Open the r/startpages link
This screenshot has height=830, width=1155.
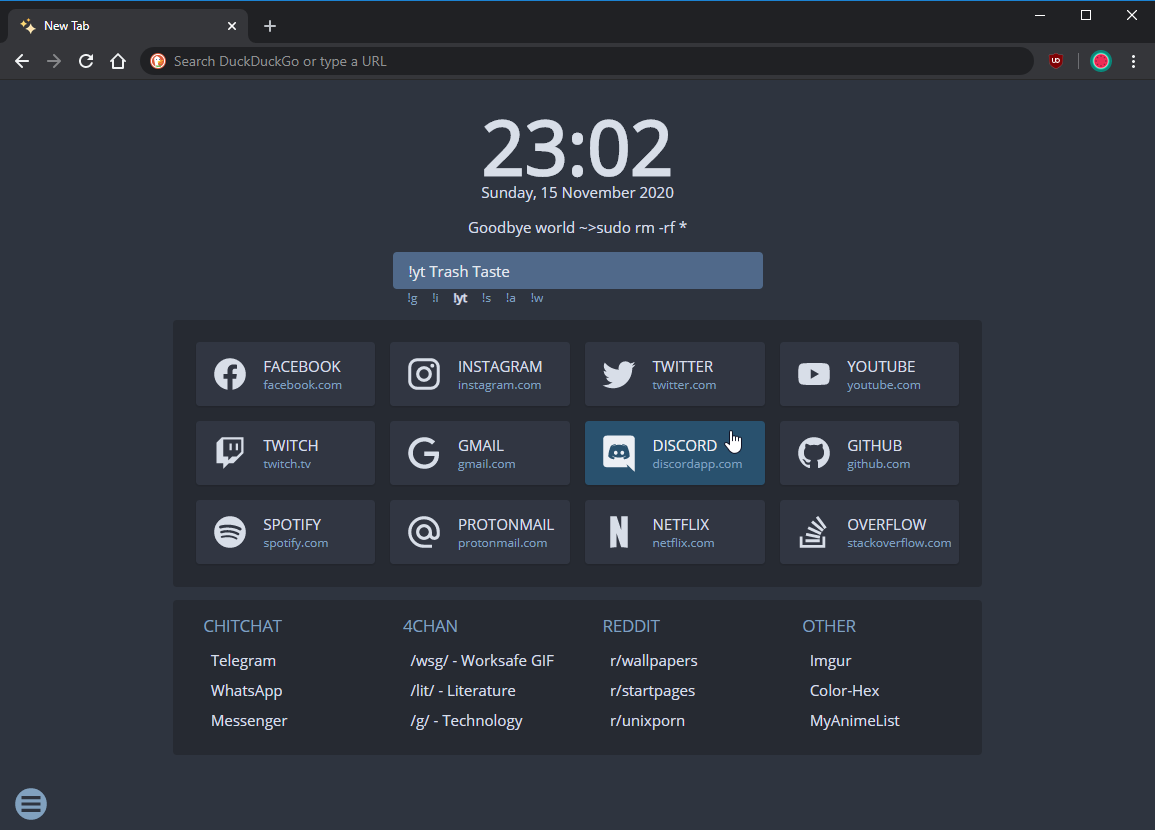[653, 691]
